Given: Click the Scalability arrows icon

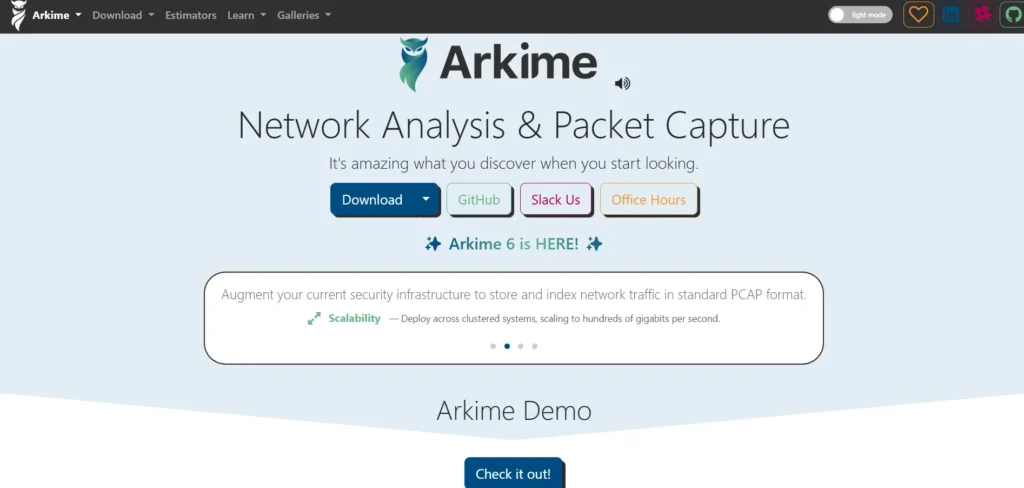Looking at the screenshot, I should pos(314,318).
